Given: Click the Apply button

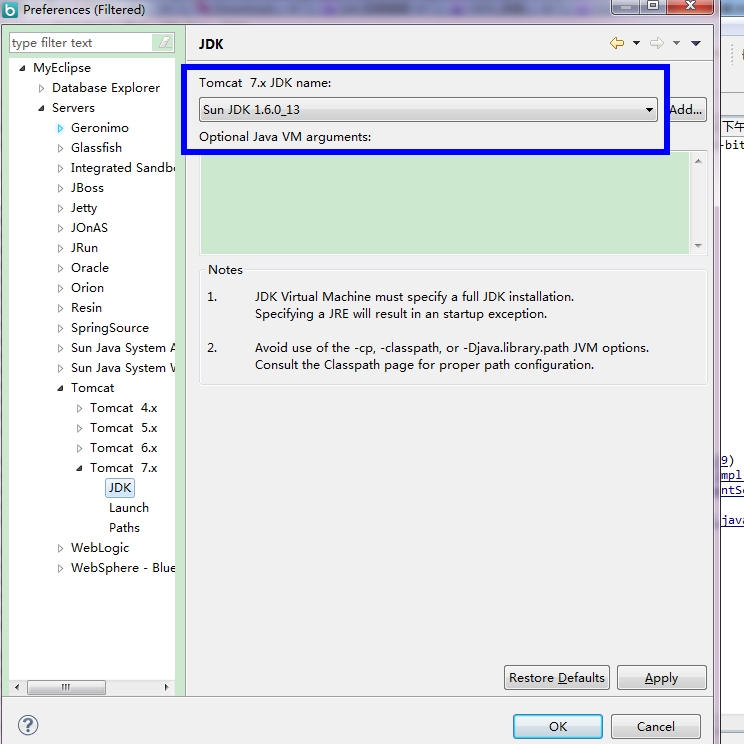Looking at the screenshot, I should click(661, 678).
